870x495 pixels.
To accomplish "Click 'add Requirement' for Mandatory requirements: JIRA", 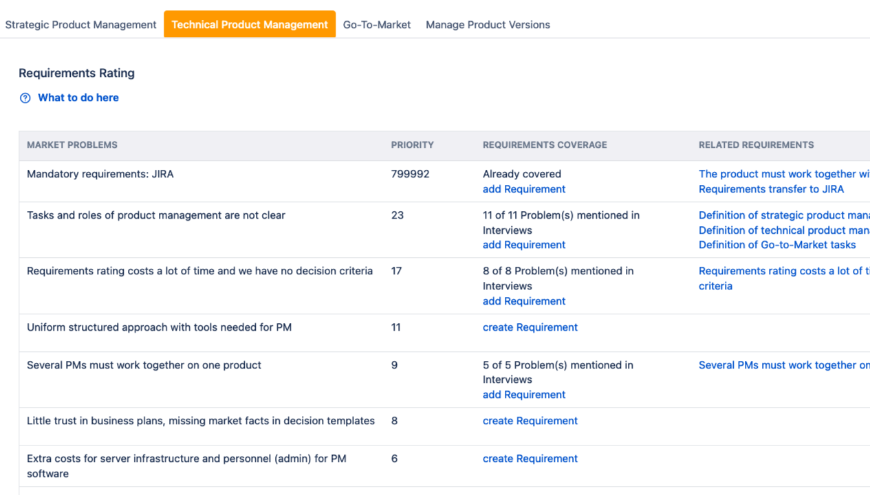I will coord(524,189).
